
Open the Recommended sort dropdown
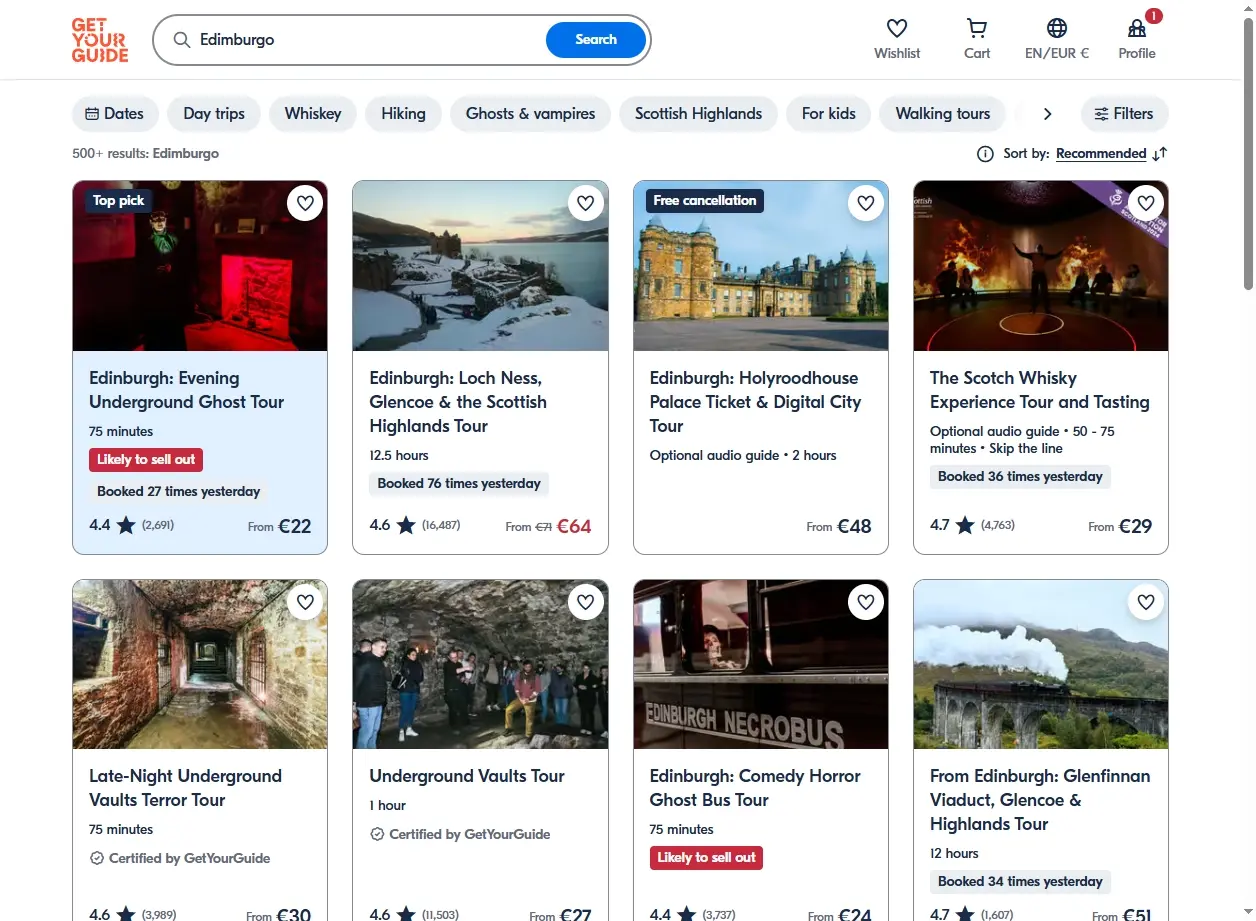1101,154
